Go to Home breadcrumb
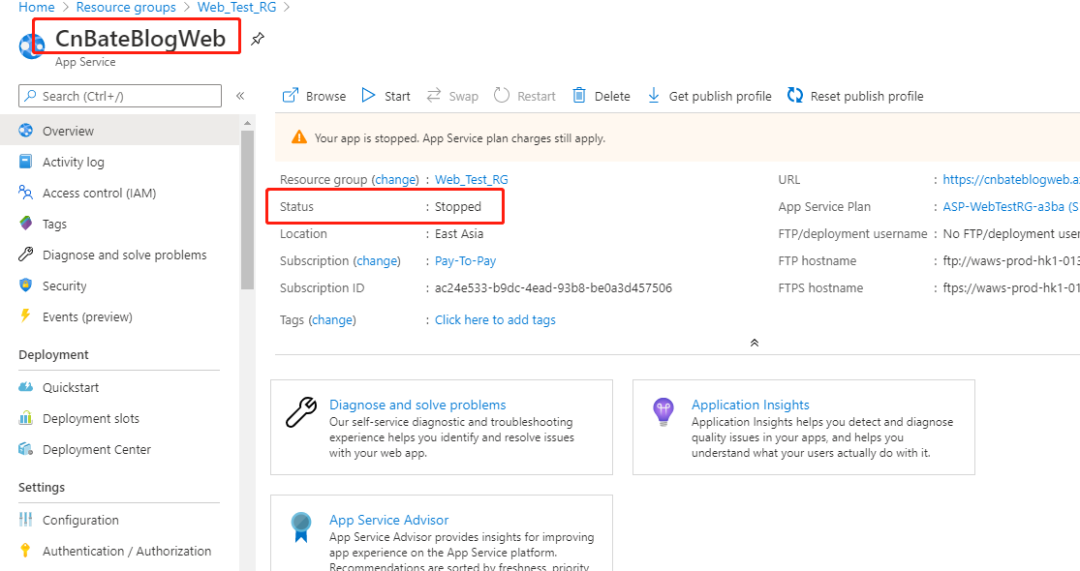1080x571 pixels. coord(37,8)
